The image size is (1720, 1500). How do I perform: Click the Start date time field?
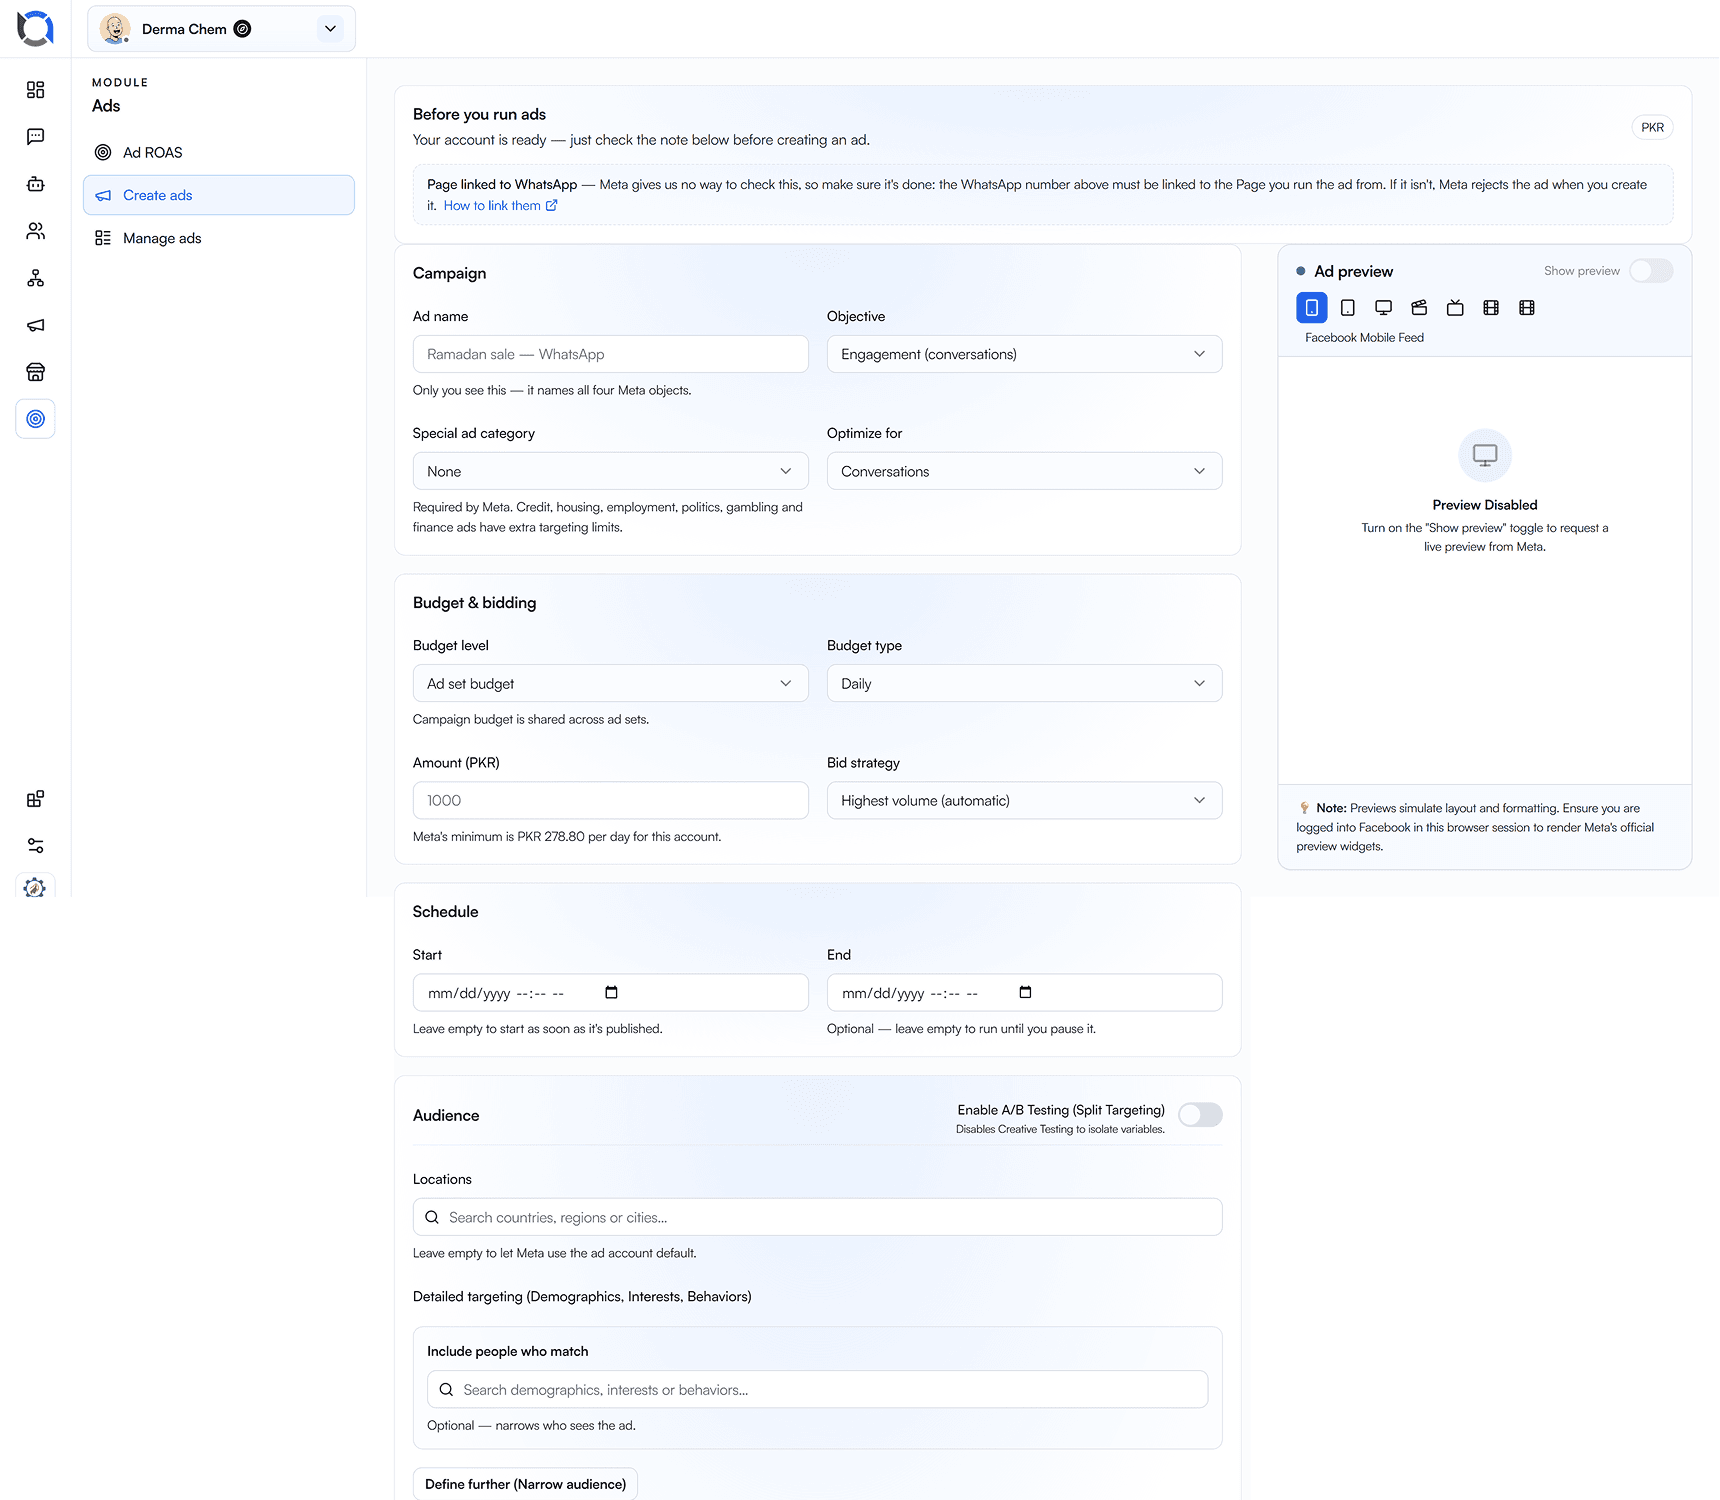click(610, 992)
